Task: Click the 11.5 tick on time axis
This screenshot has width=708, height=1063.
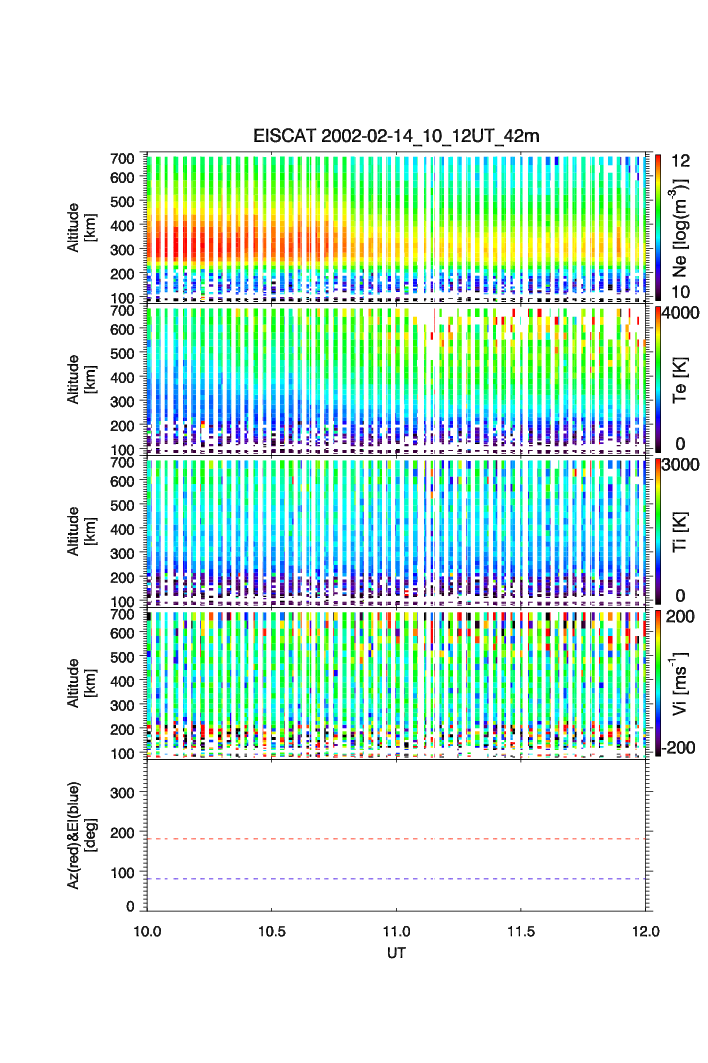Action: click(521, 931)
